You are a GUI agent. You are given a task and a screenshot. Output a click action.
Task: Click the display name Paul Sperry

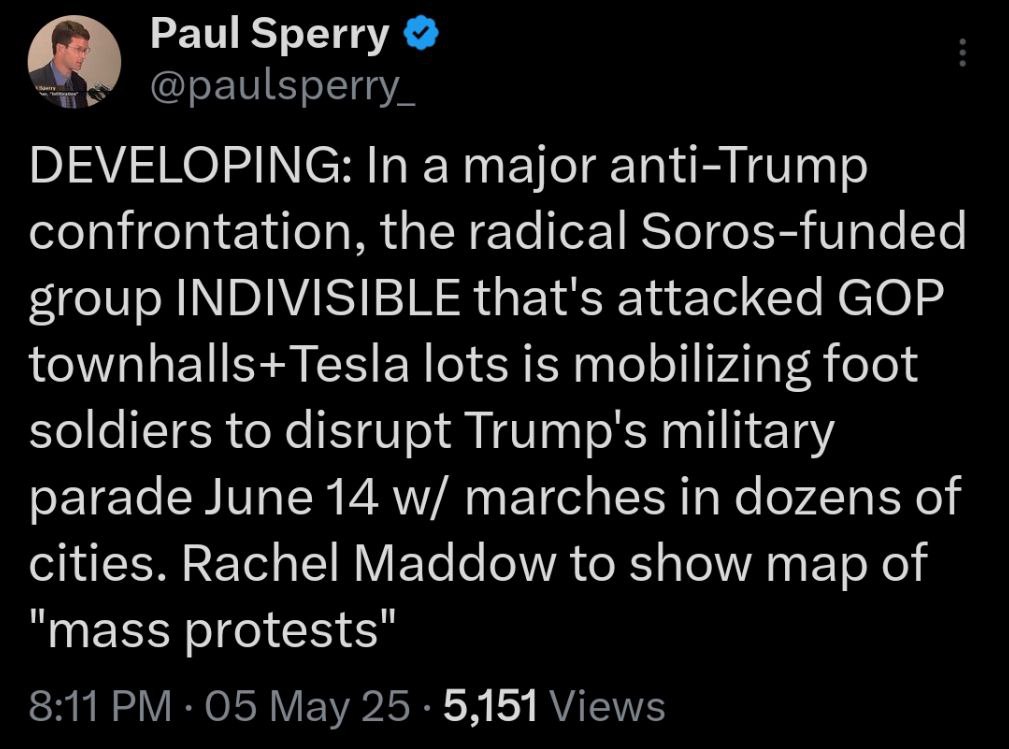point(270,33)
